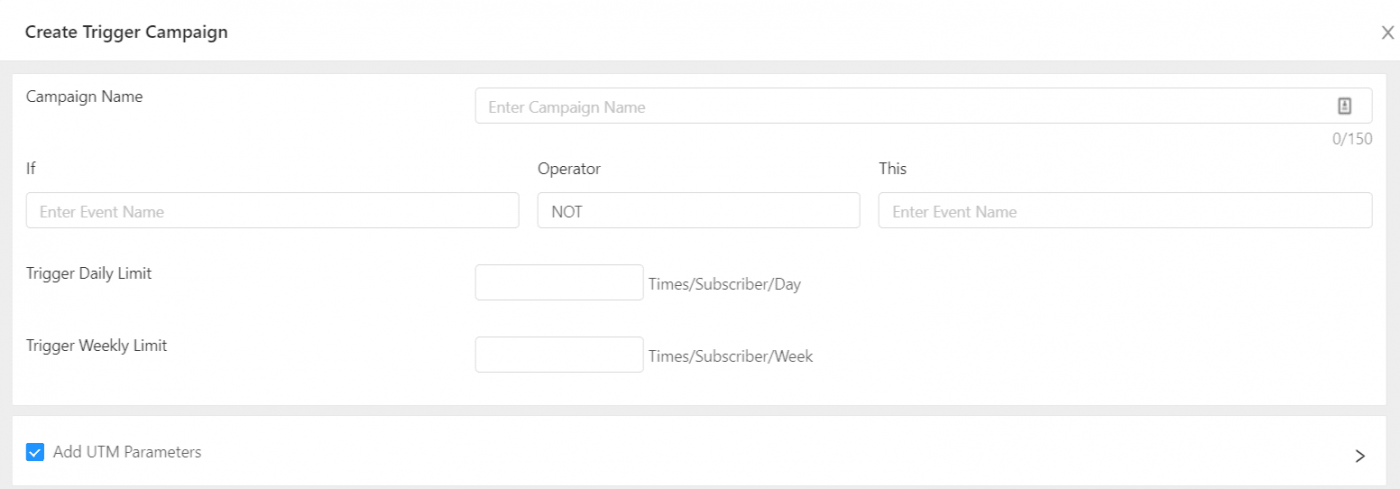The height and width of the screenshot is (489, 1400).
Task: Open the Operator dropdown showing NOT
Action: (x=698, y=210)
